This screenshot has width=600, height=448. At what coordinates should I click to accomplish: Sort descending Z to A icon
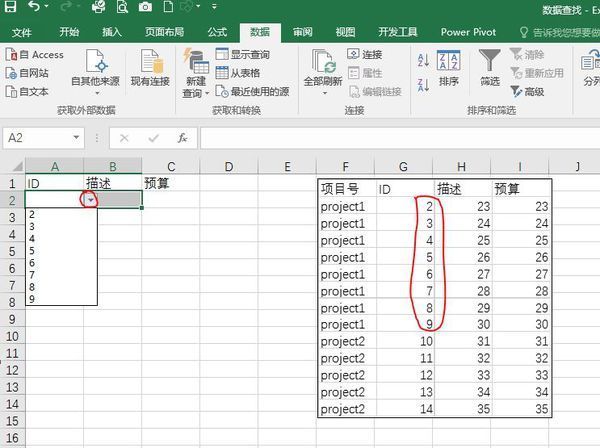(x=423, y=85)
